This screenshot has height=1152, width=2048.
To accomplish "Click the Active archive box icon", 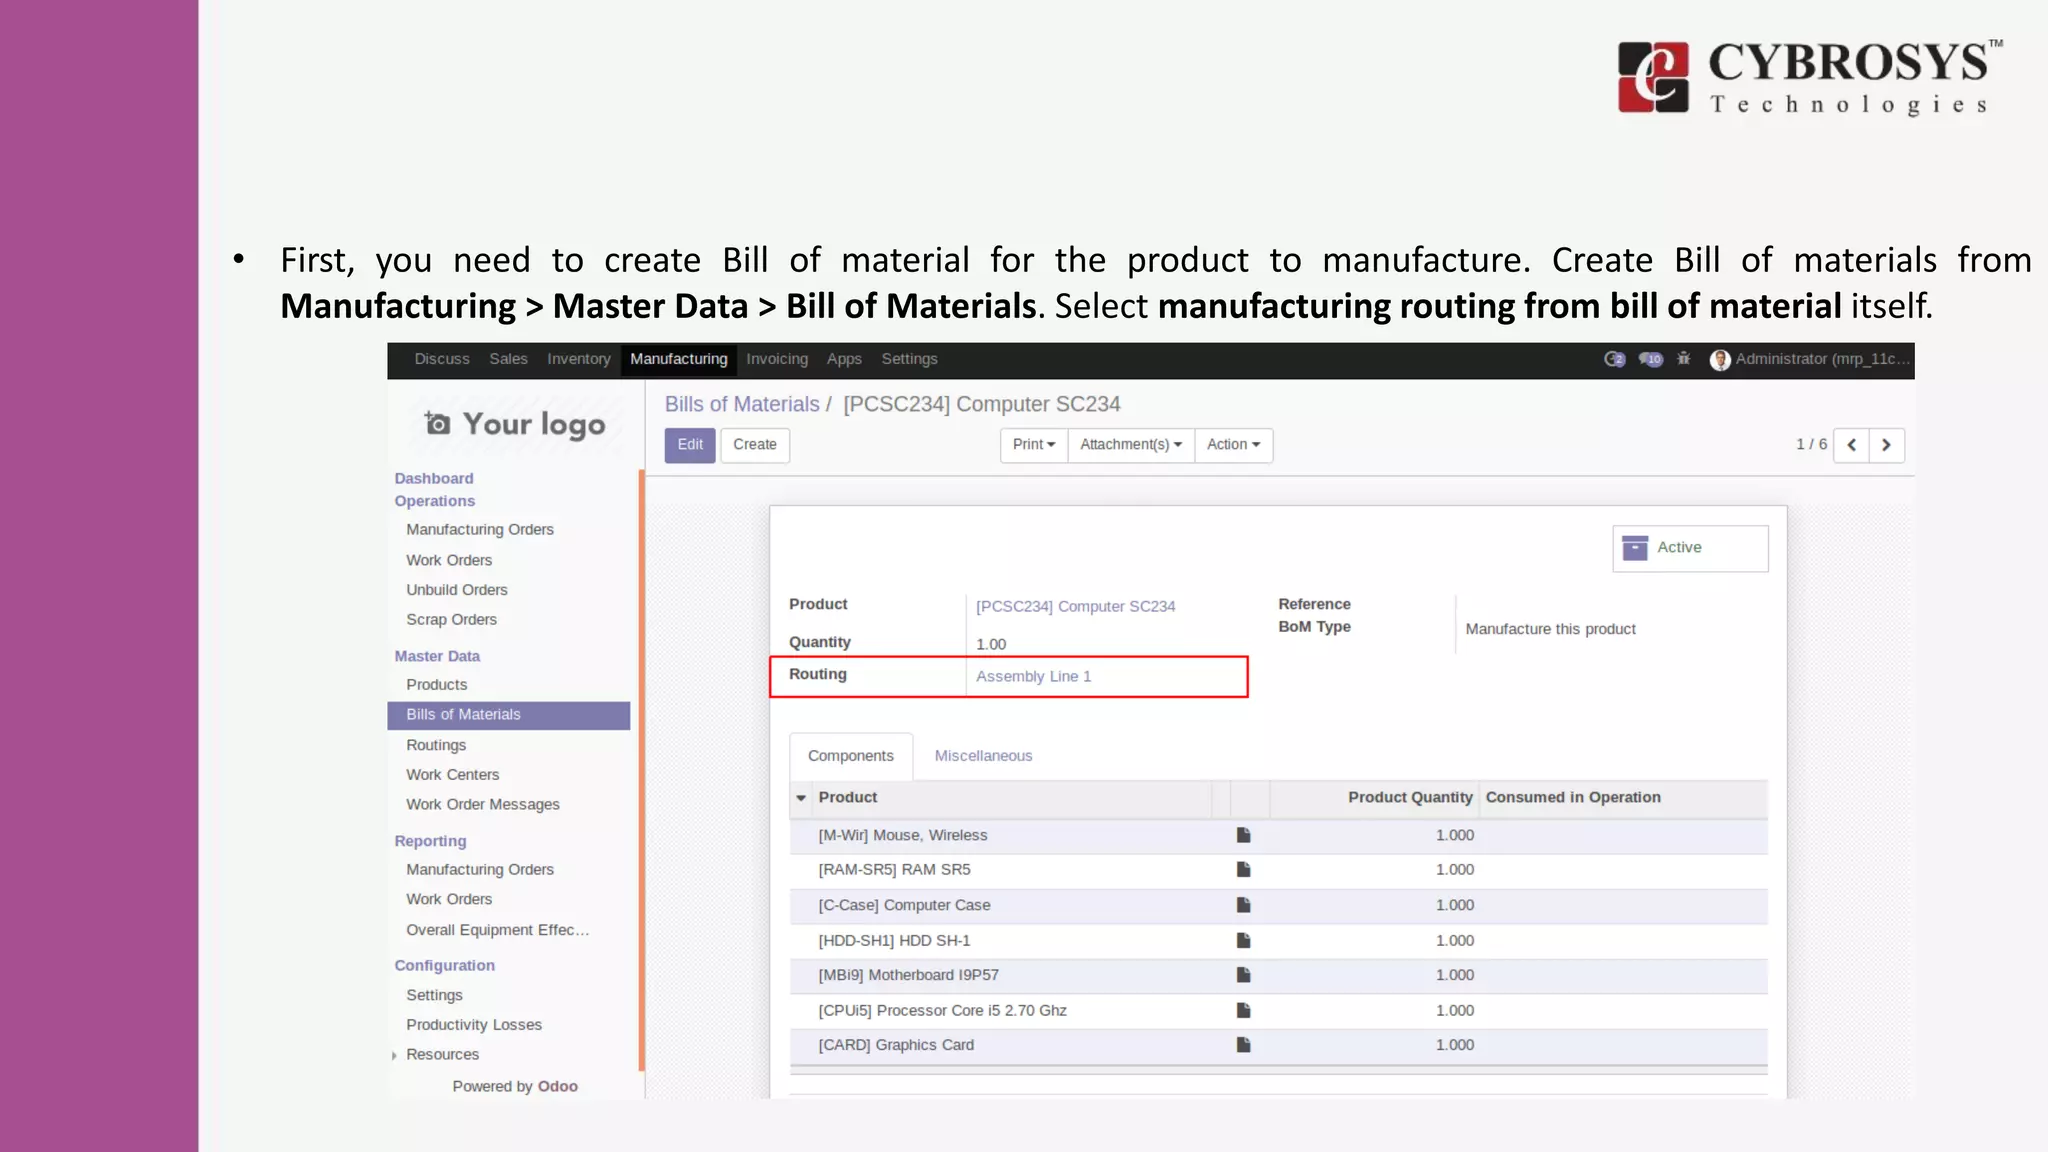I will pos(1635,547).
